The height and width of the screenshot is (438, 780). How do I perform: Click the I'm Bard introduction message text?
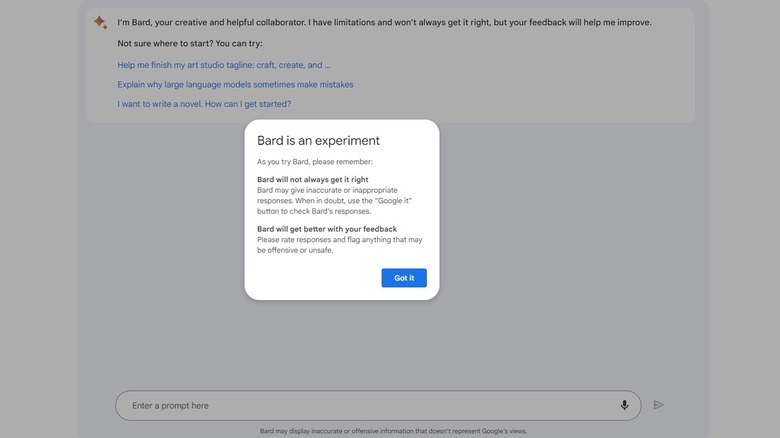click(384, 22)
